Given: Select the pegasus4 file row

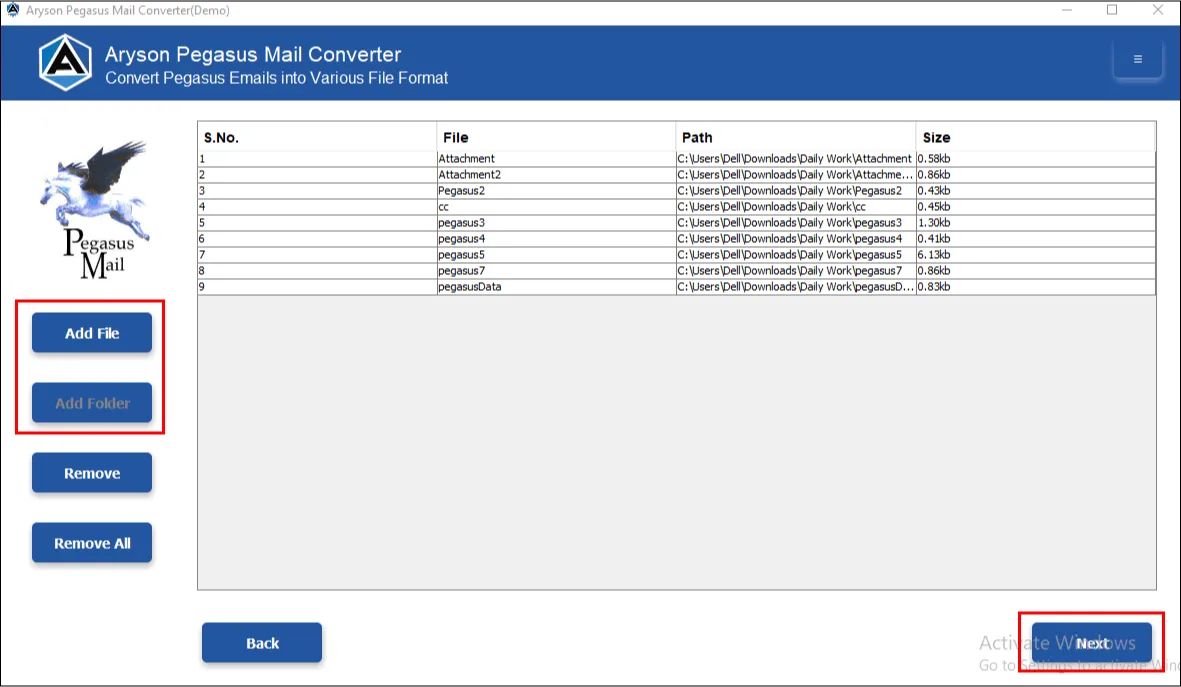Looking at the screenshot, I should coord(676,239).
